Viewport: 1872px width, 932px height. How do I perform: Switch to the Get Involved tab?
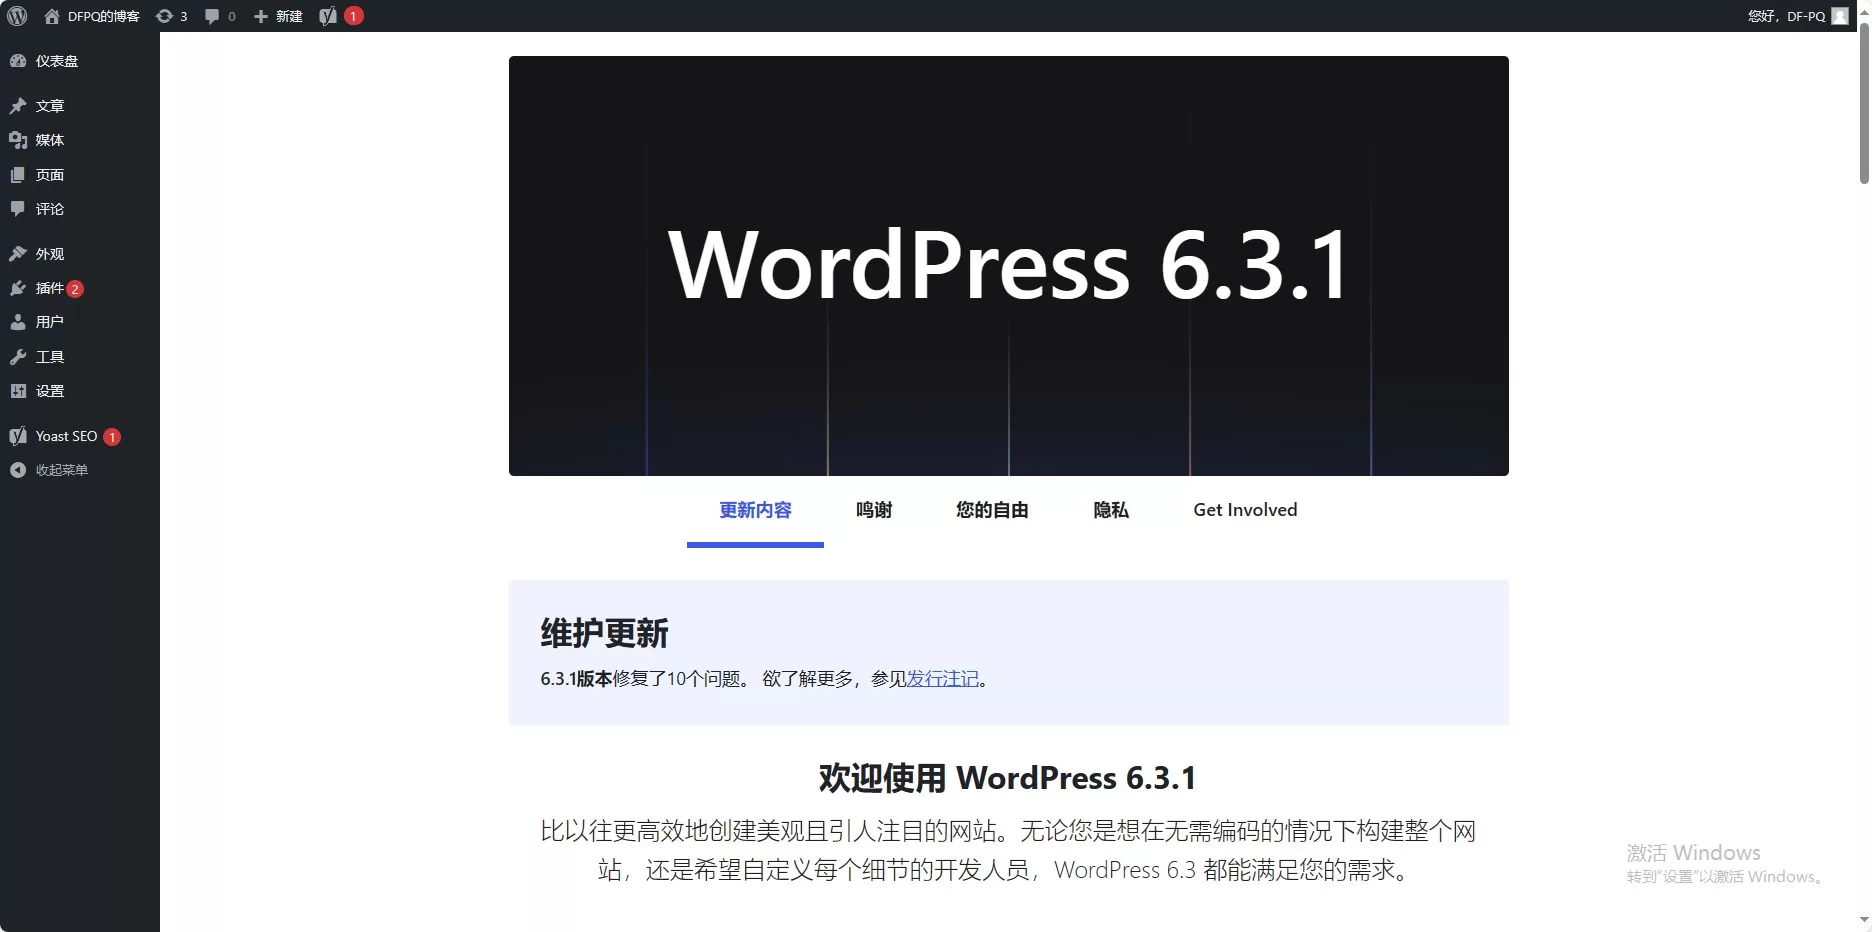(x=1244, y=510)
